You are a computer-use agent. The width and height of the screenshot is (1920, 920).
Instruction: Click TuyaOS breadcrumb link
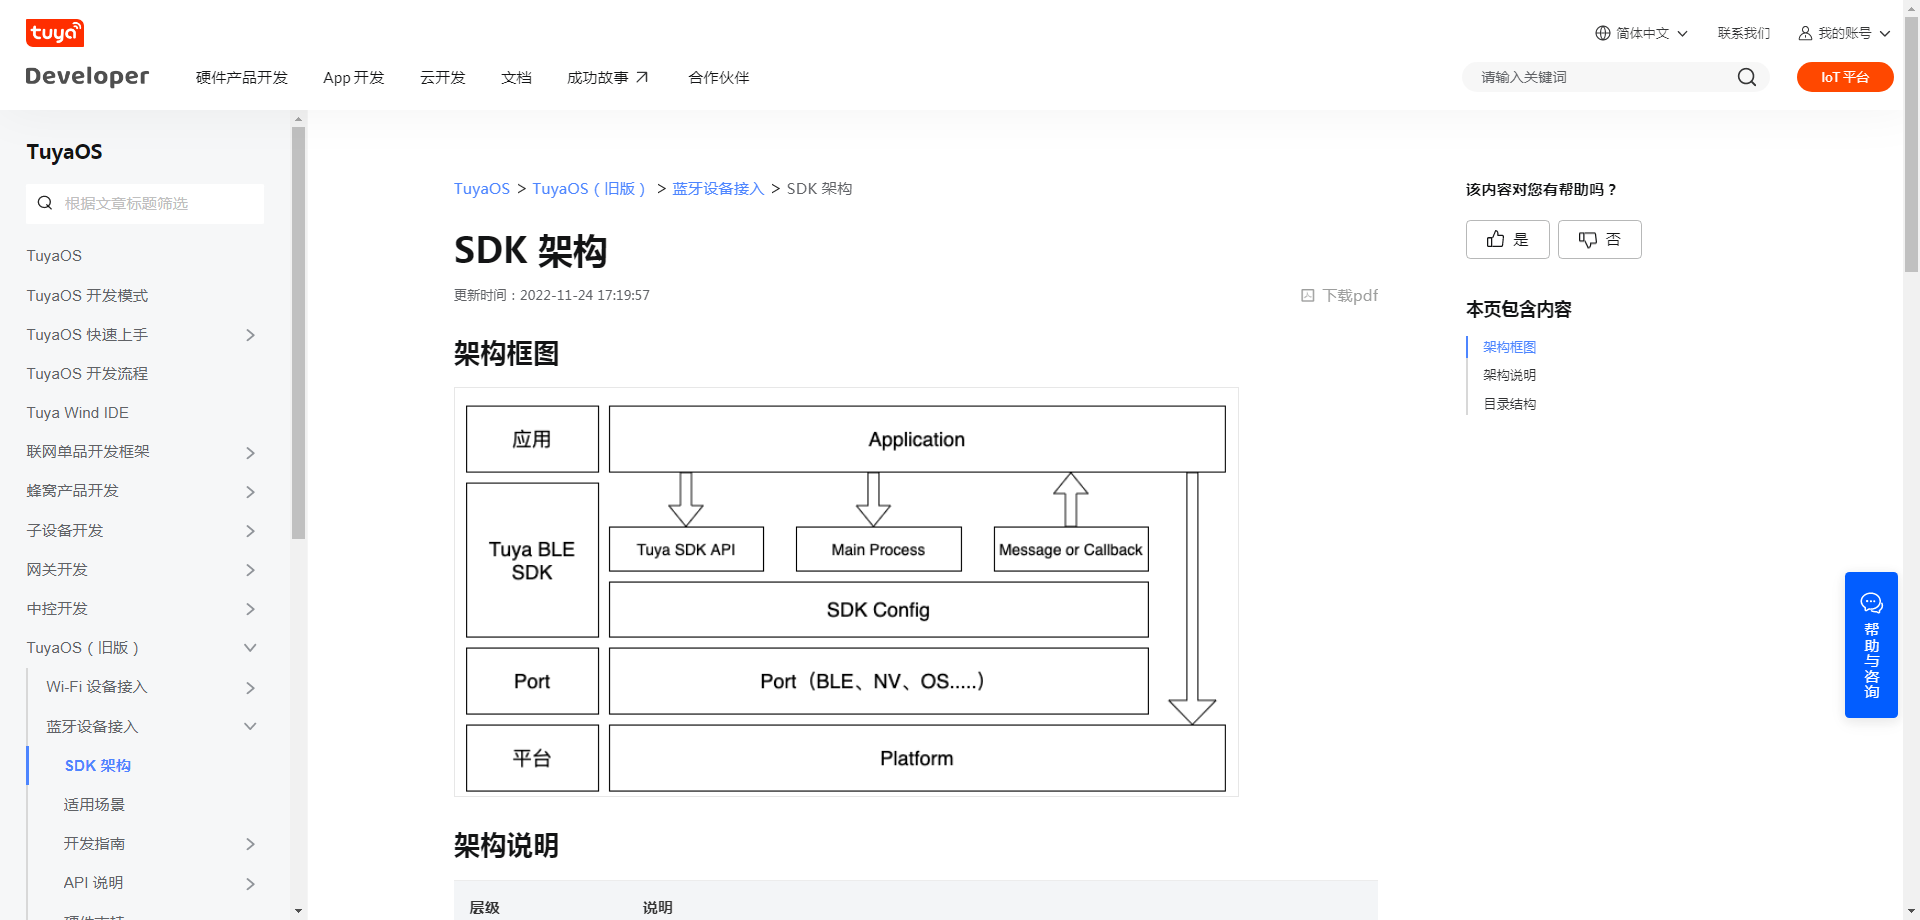481,188
